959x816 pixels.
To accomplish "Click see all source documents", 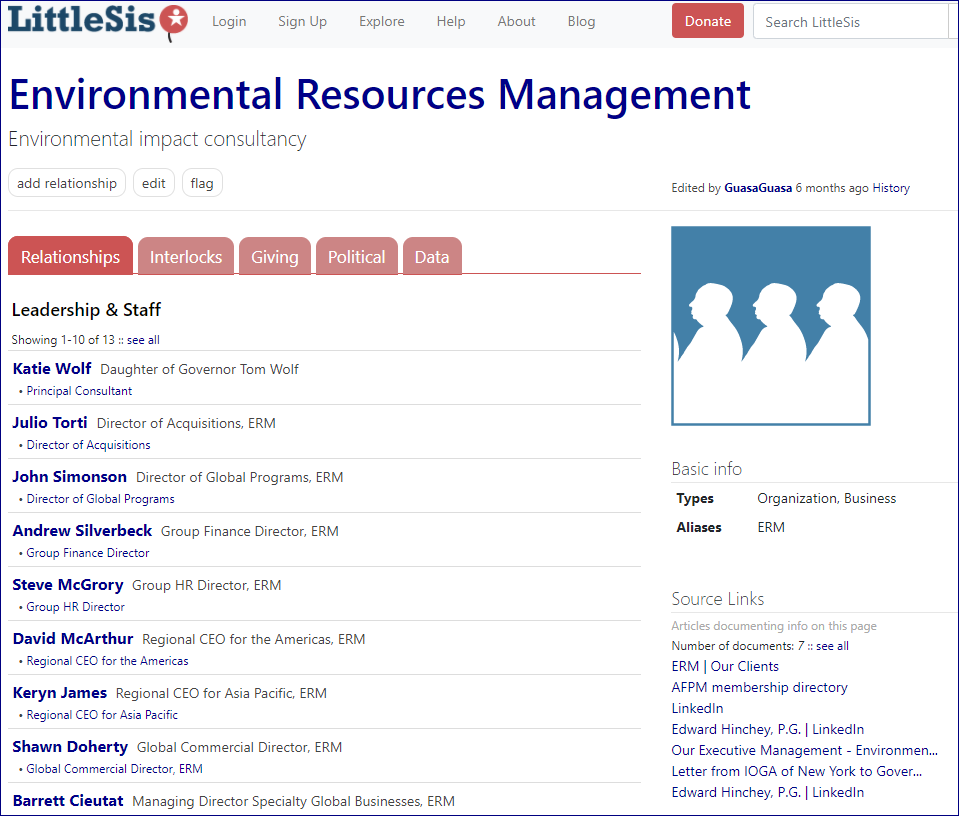I will click(x=832, y=646).
